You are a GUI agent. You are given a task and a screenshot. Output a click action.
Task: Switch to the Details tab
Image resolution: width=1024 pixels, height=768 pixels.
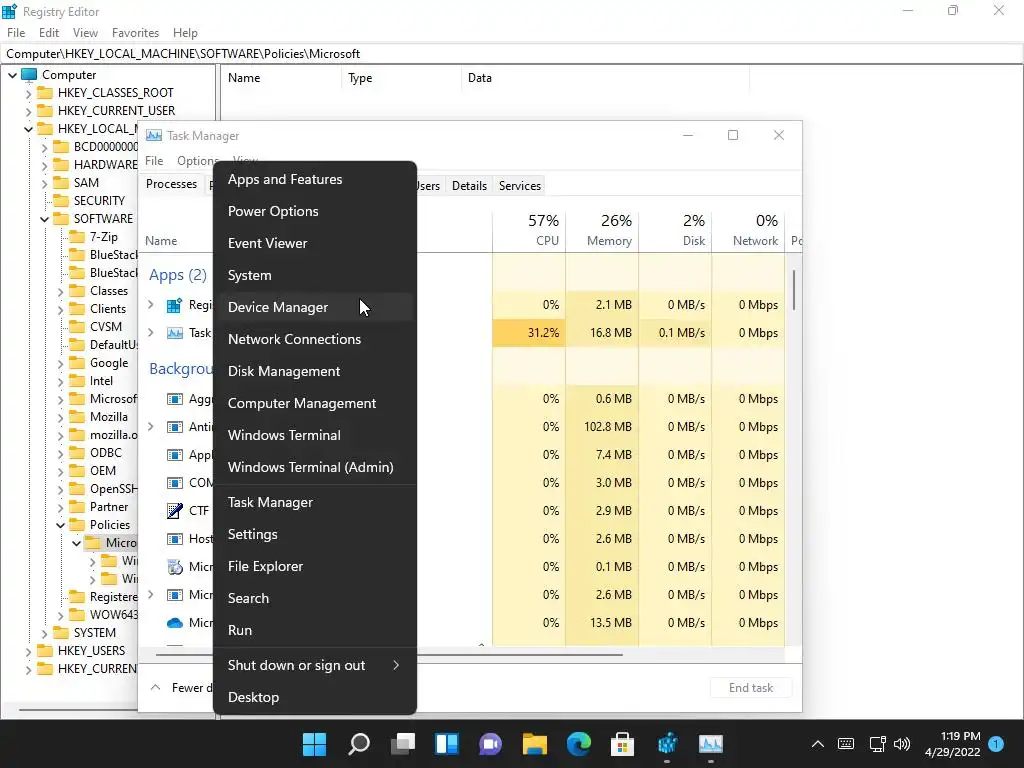tap(469, 185)
